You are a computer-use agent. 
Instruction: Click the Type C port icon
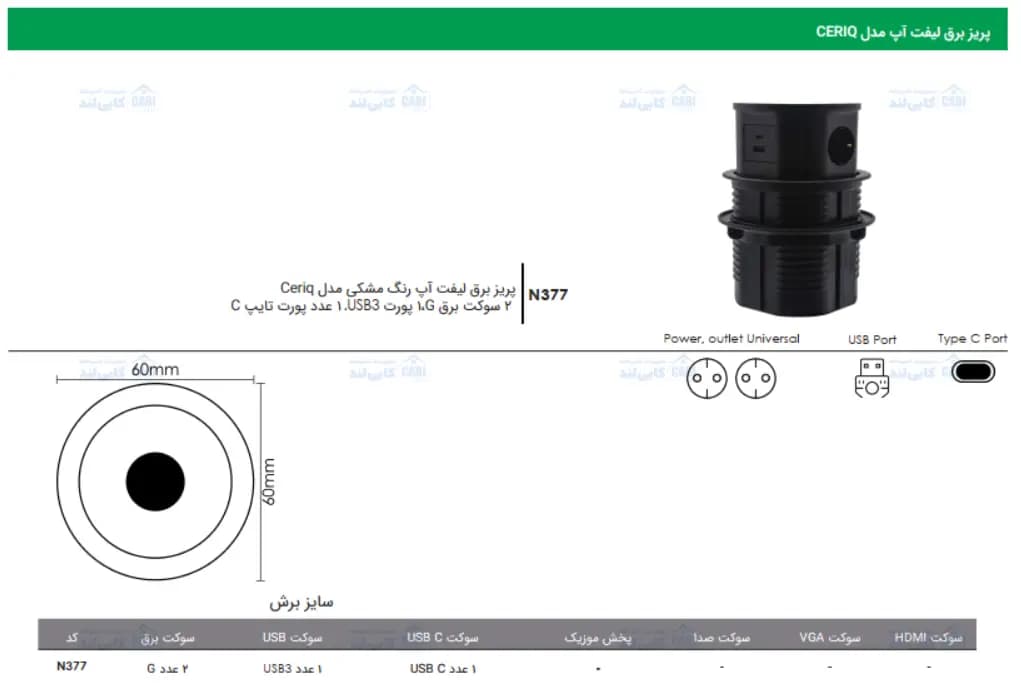(973, 372)
